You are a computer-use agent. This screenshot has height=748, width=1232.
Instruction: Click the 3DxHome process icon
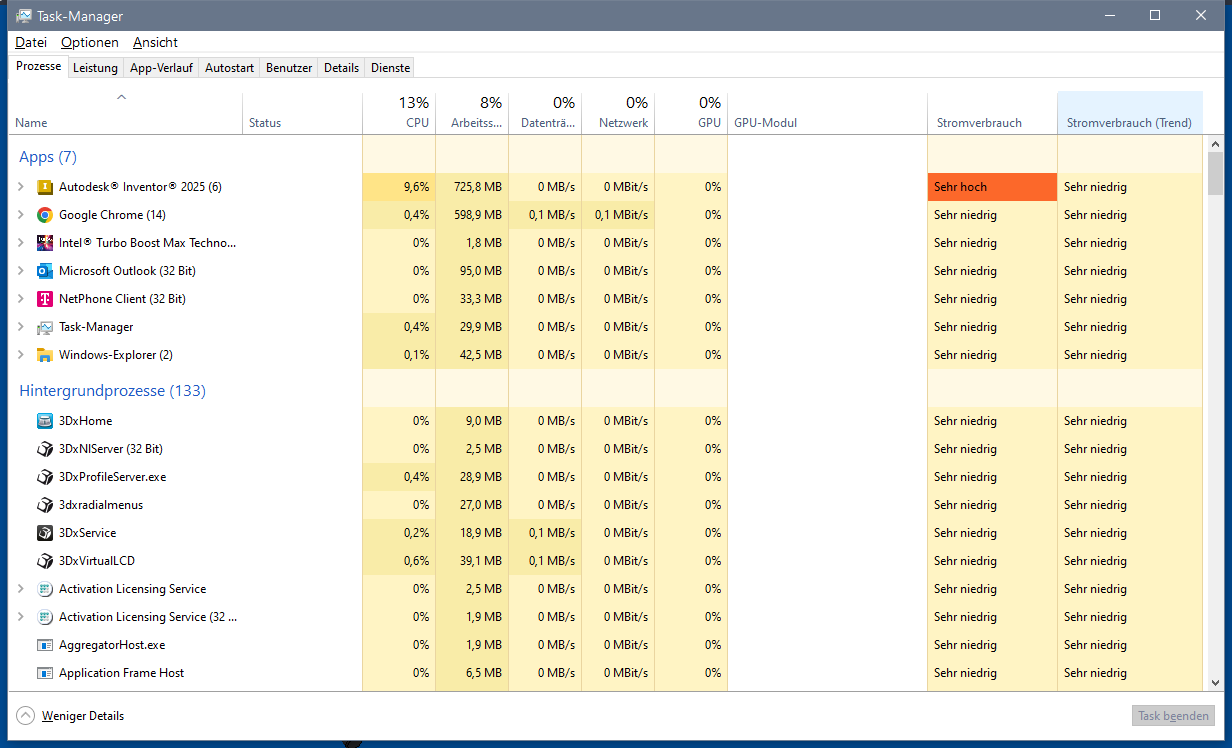pos(44,421)
